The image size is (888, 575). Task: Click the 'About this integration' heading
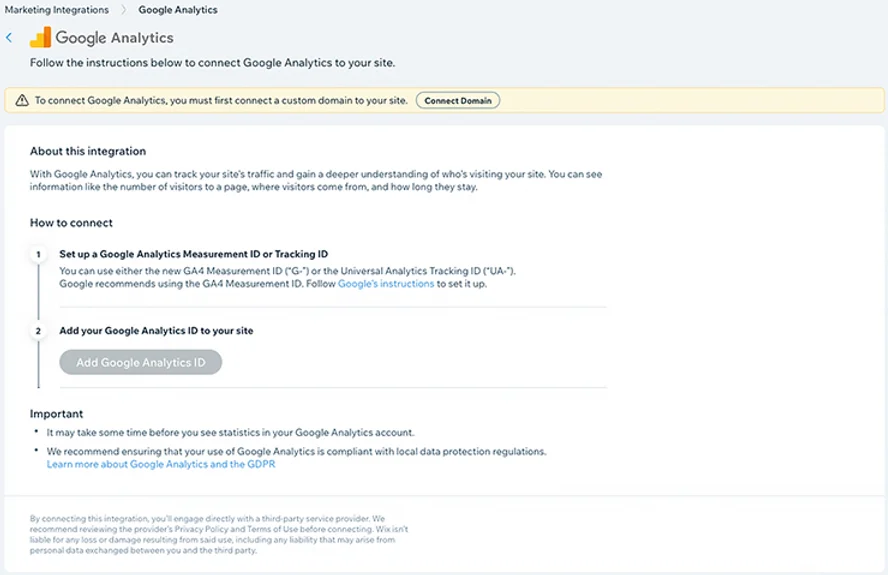coord(88,151)
